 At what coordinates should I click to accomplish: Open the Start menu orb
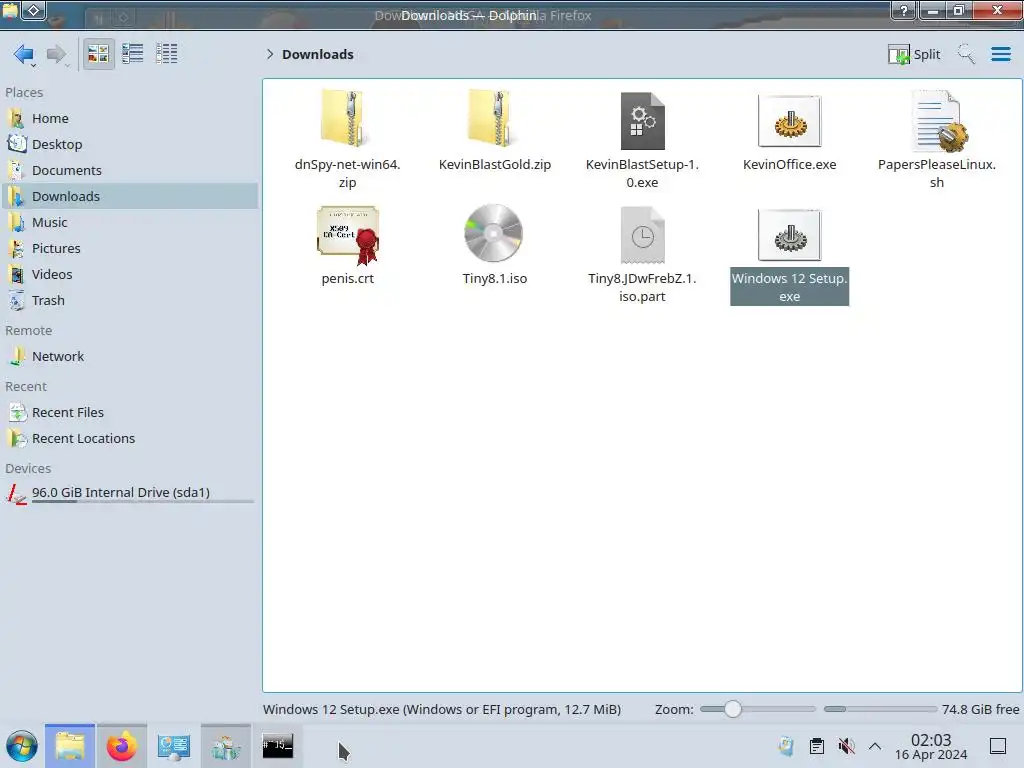22,746
